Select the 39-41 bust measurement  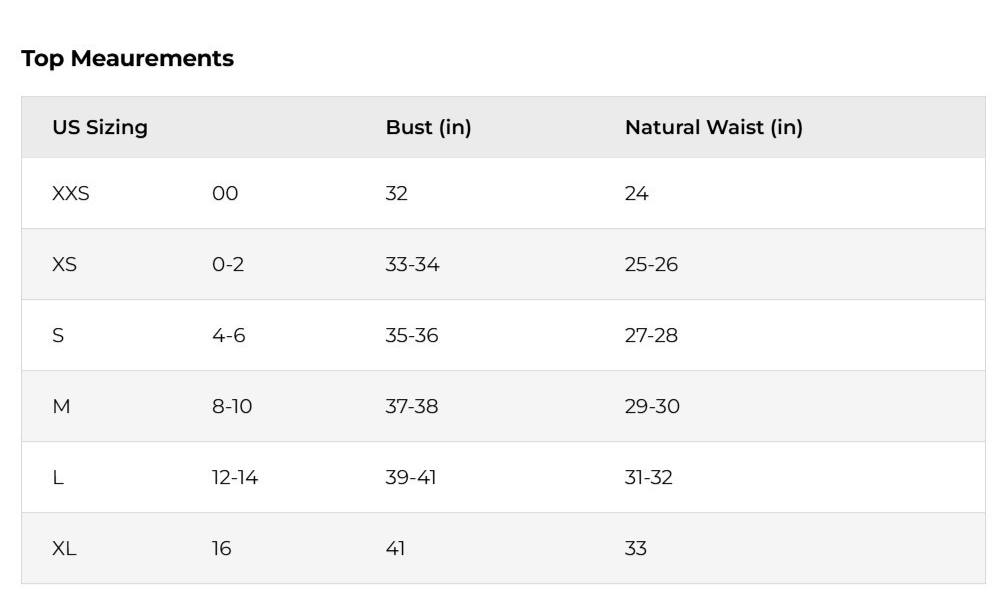pos(411,478)
